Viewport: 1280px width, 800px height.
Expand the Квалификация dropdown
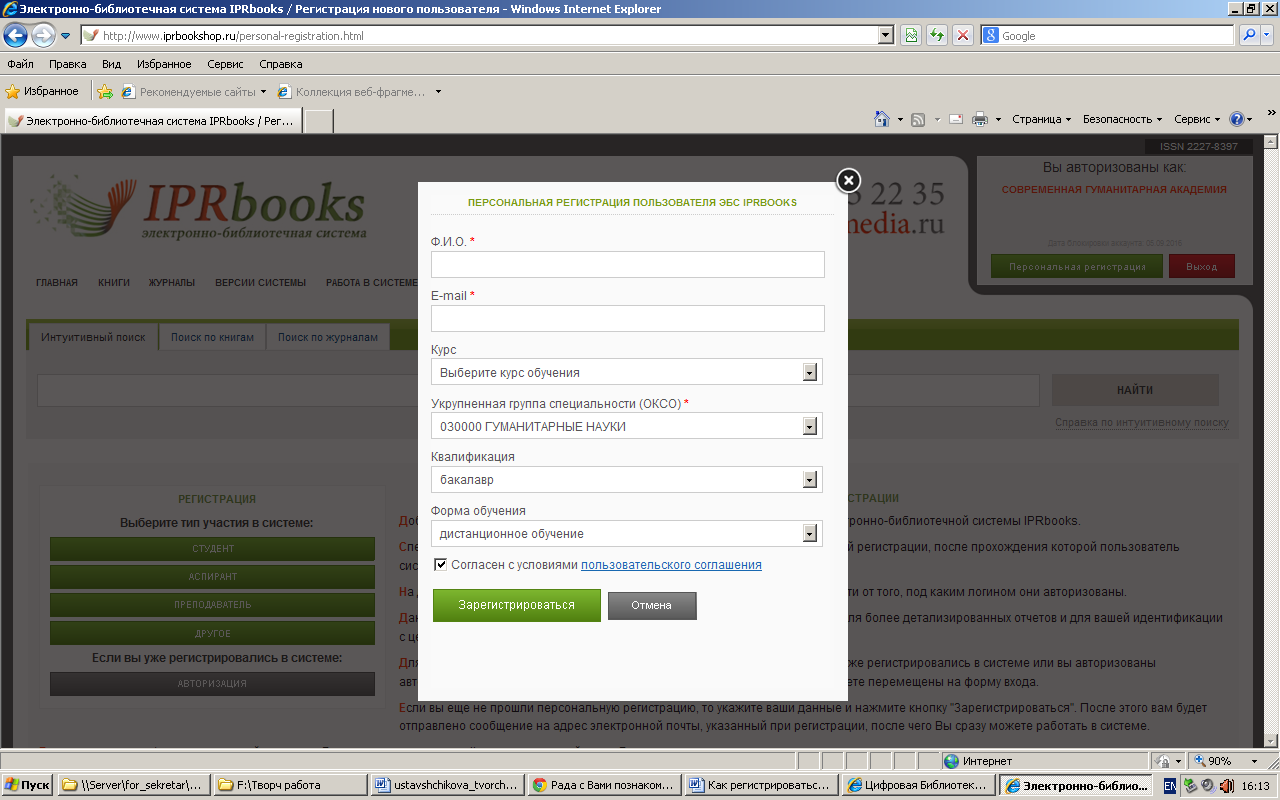(811, 480)
